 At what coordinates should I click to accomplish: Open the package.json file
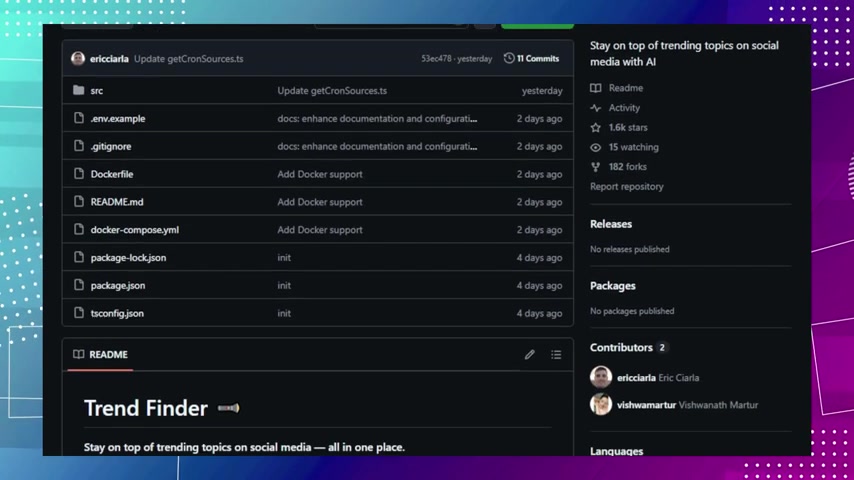pyautogui.click(x=117, y=286)
